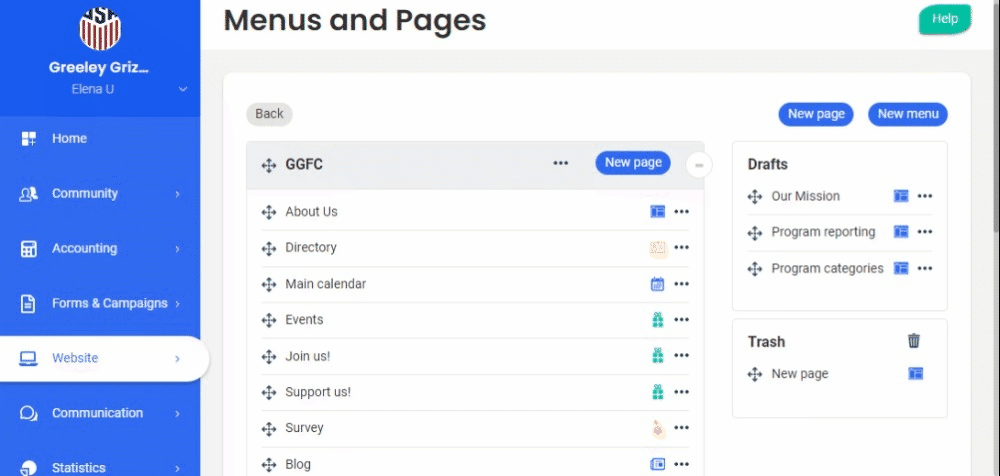Click the Trash New page type icon
The image size is (1000, 476).
click(x=915, y=373)
